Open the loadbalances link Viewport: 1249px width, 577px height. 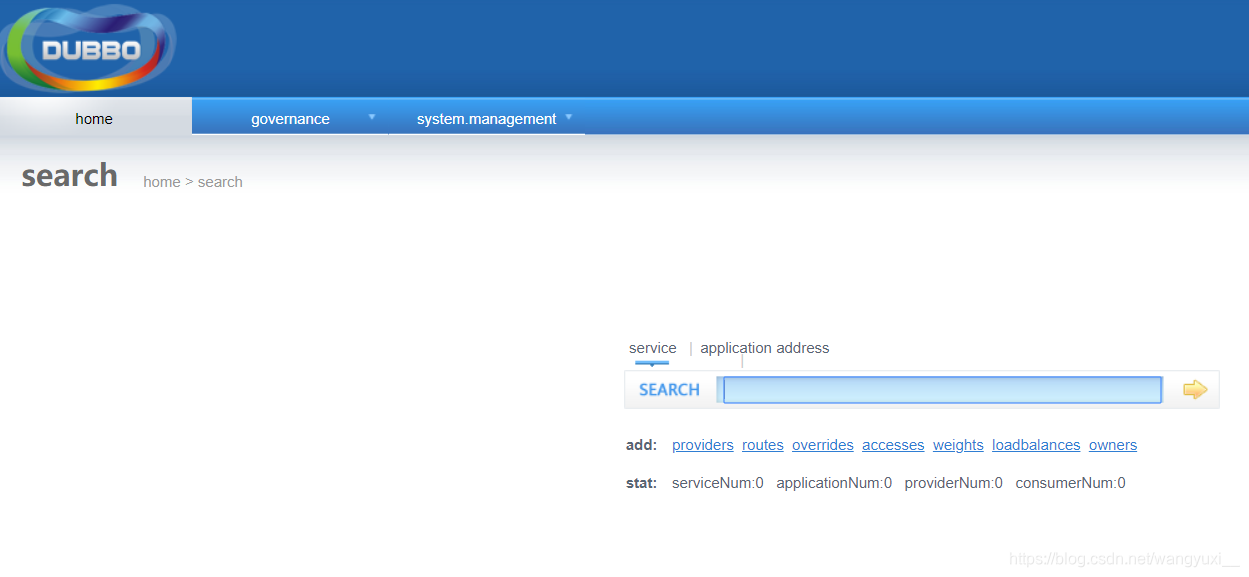1036,445
